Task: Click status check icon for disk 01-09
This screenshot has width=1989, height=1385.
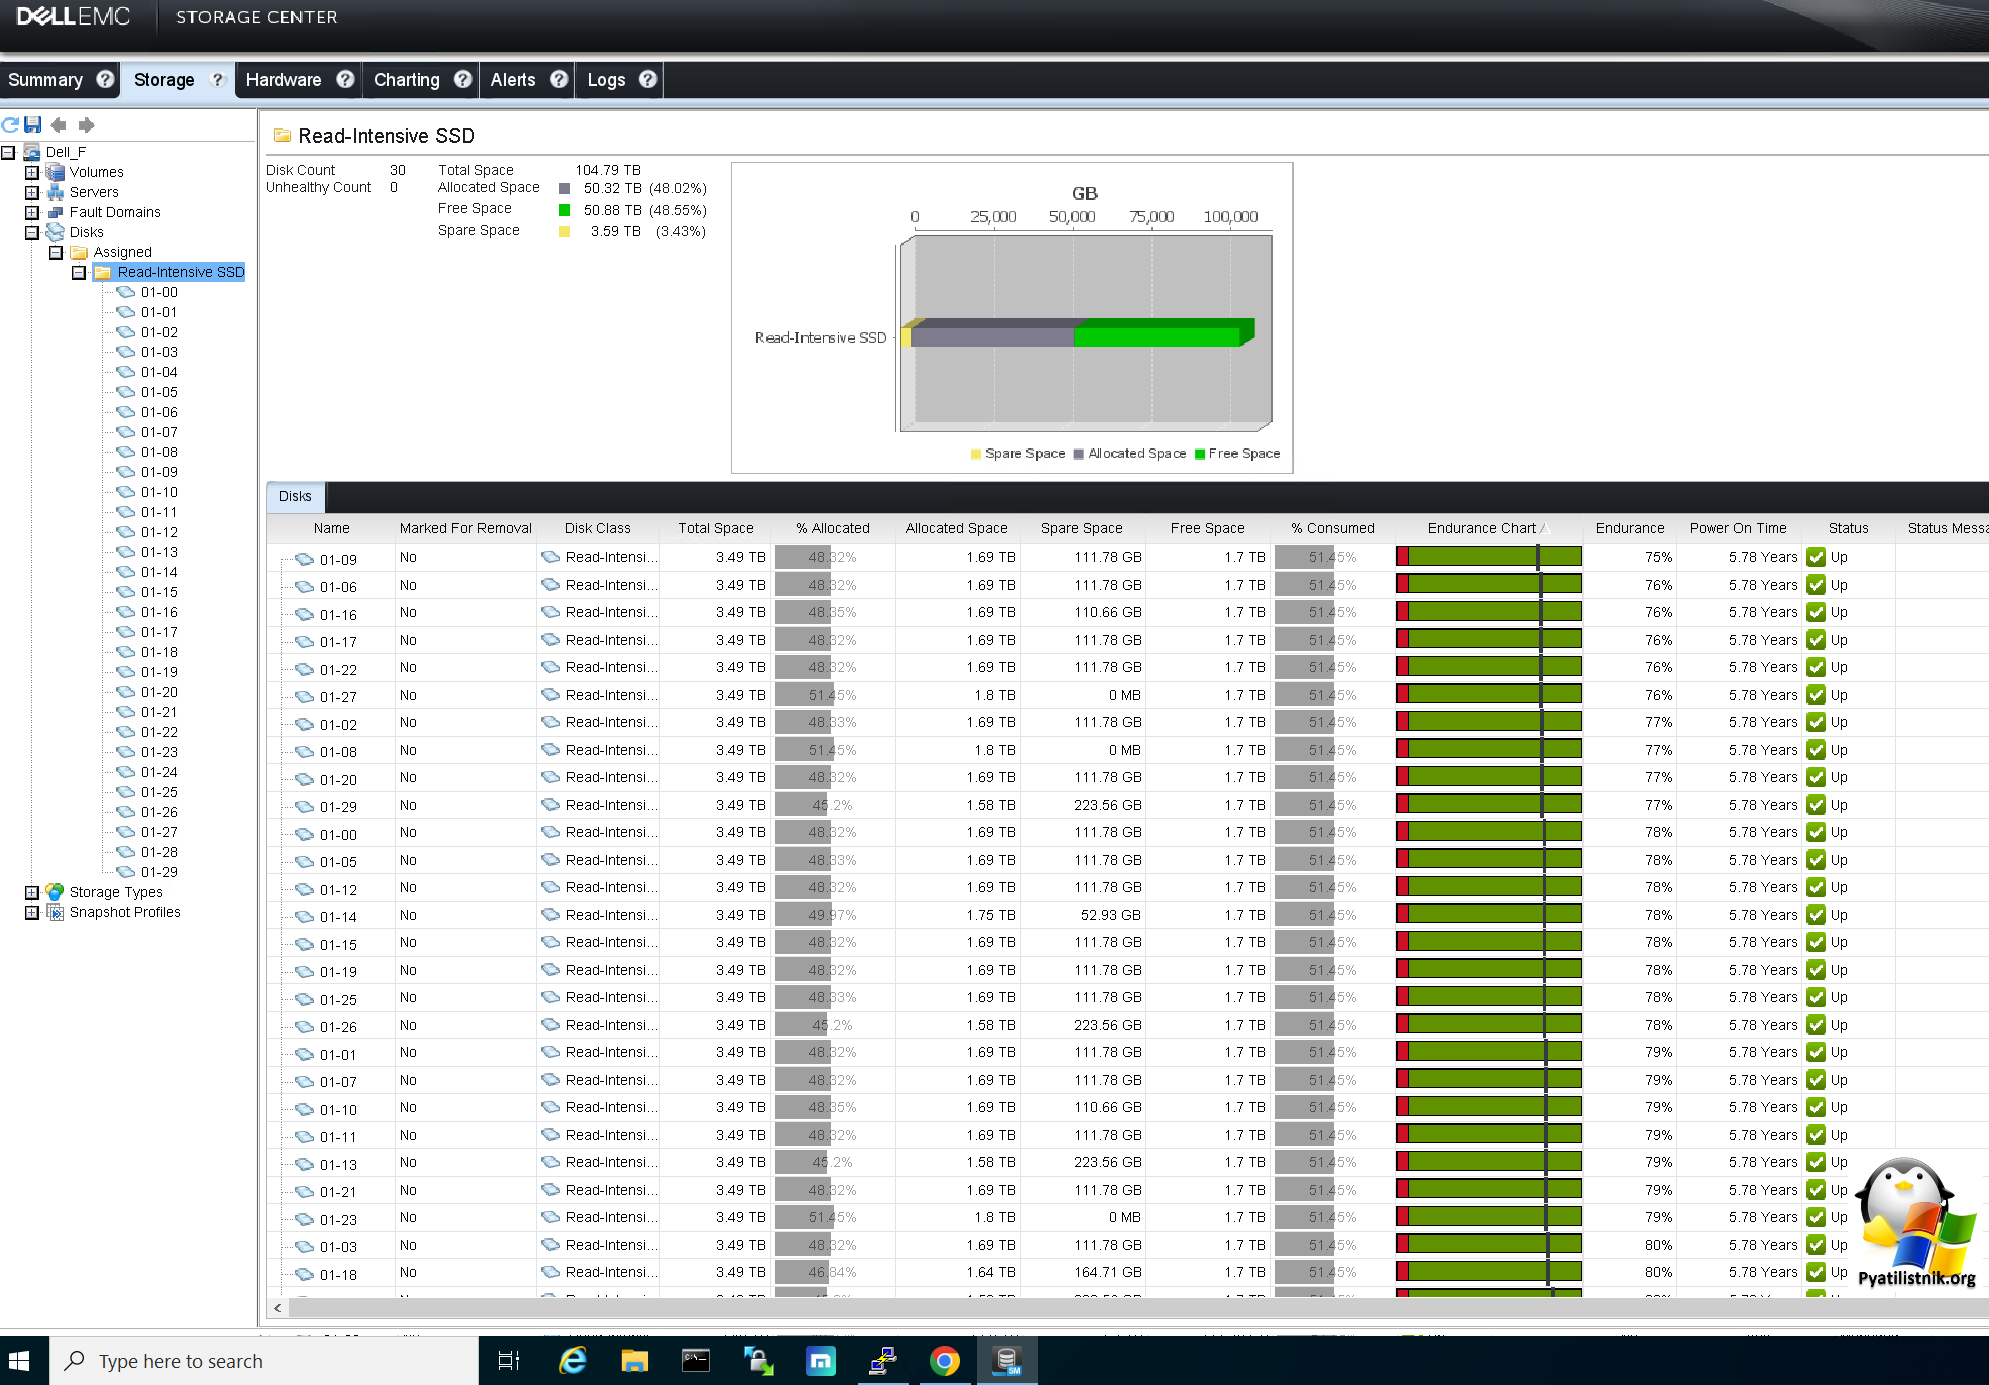Action: coord(1816,557)
